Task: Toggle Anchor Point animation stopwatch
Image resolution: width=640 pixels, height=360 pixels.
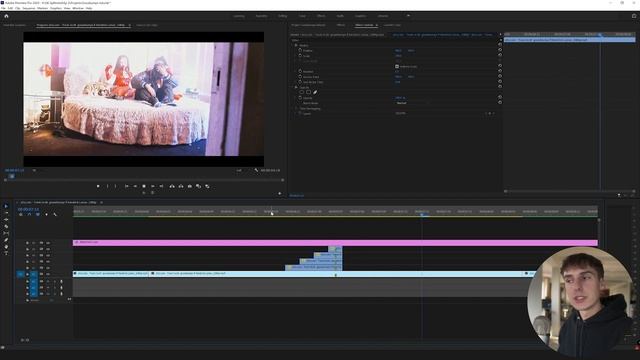Action: click(x=300, y=77)
